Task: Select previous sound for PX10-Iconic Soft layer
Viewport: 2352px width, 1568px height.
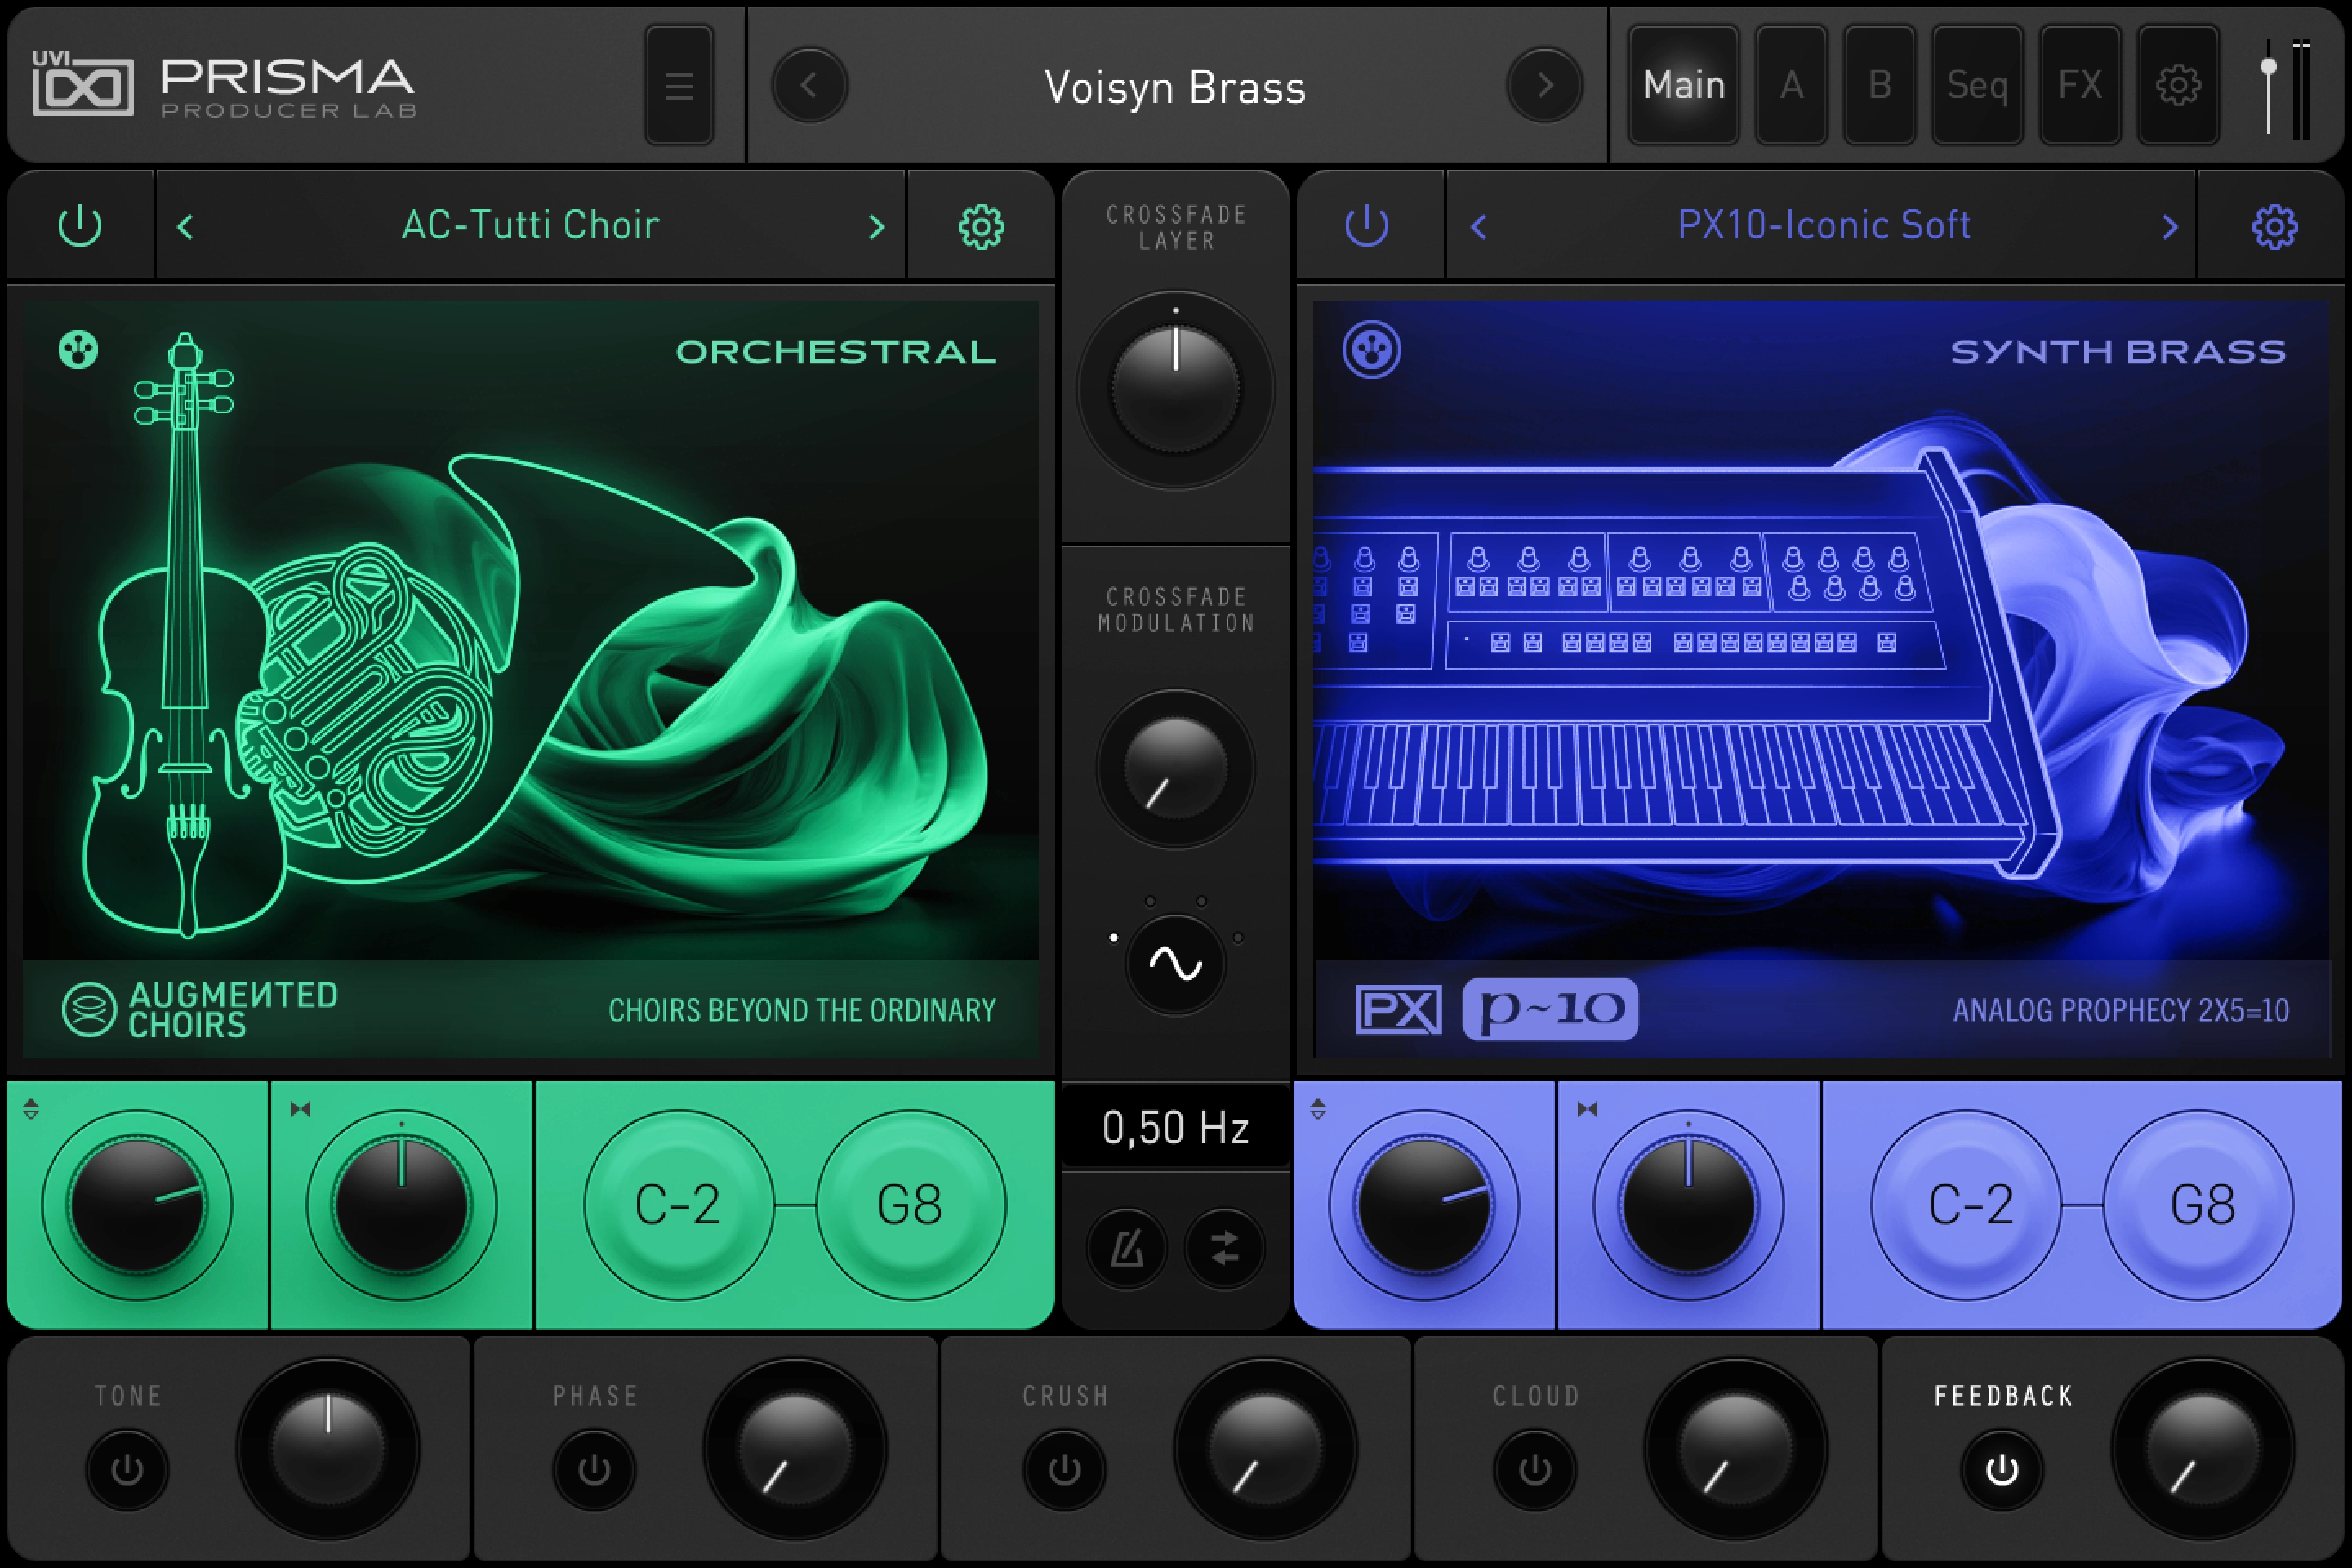Action: coord(1479,227)
